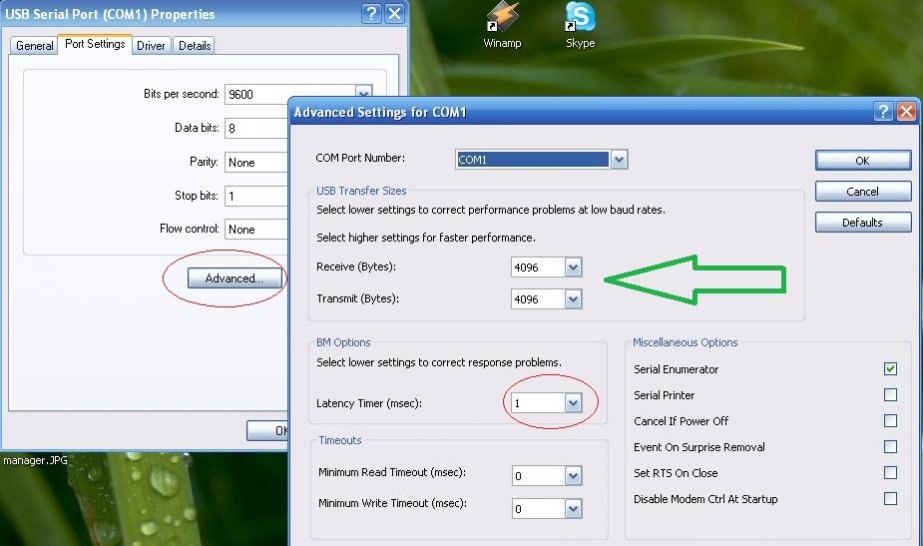Open the Driver tab
The height and width of the screenshot is (546, 923).
[151, 46]
